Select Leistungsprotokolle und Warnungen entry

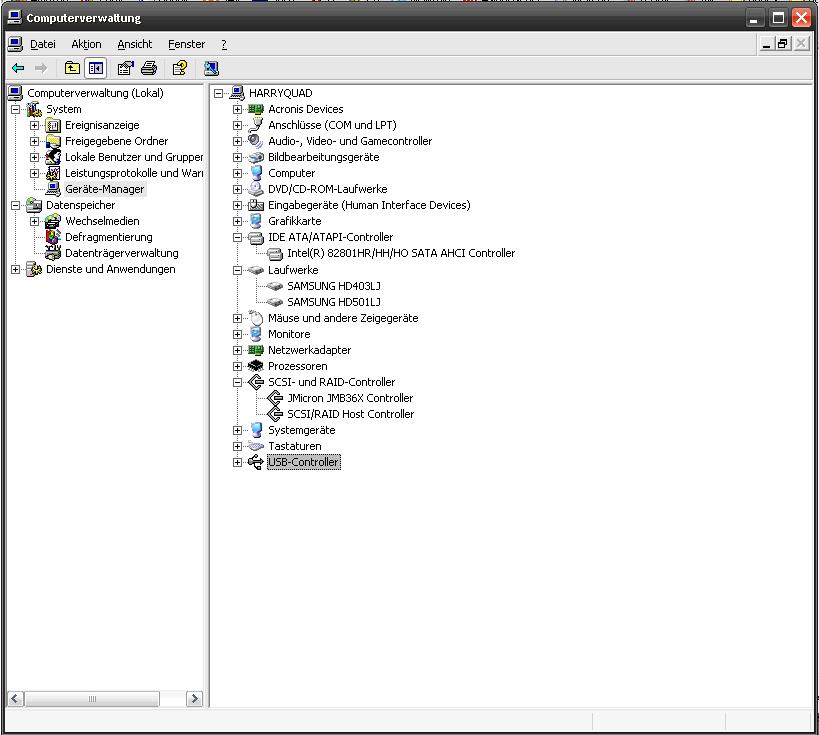click(x=134, y=173)
